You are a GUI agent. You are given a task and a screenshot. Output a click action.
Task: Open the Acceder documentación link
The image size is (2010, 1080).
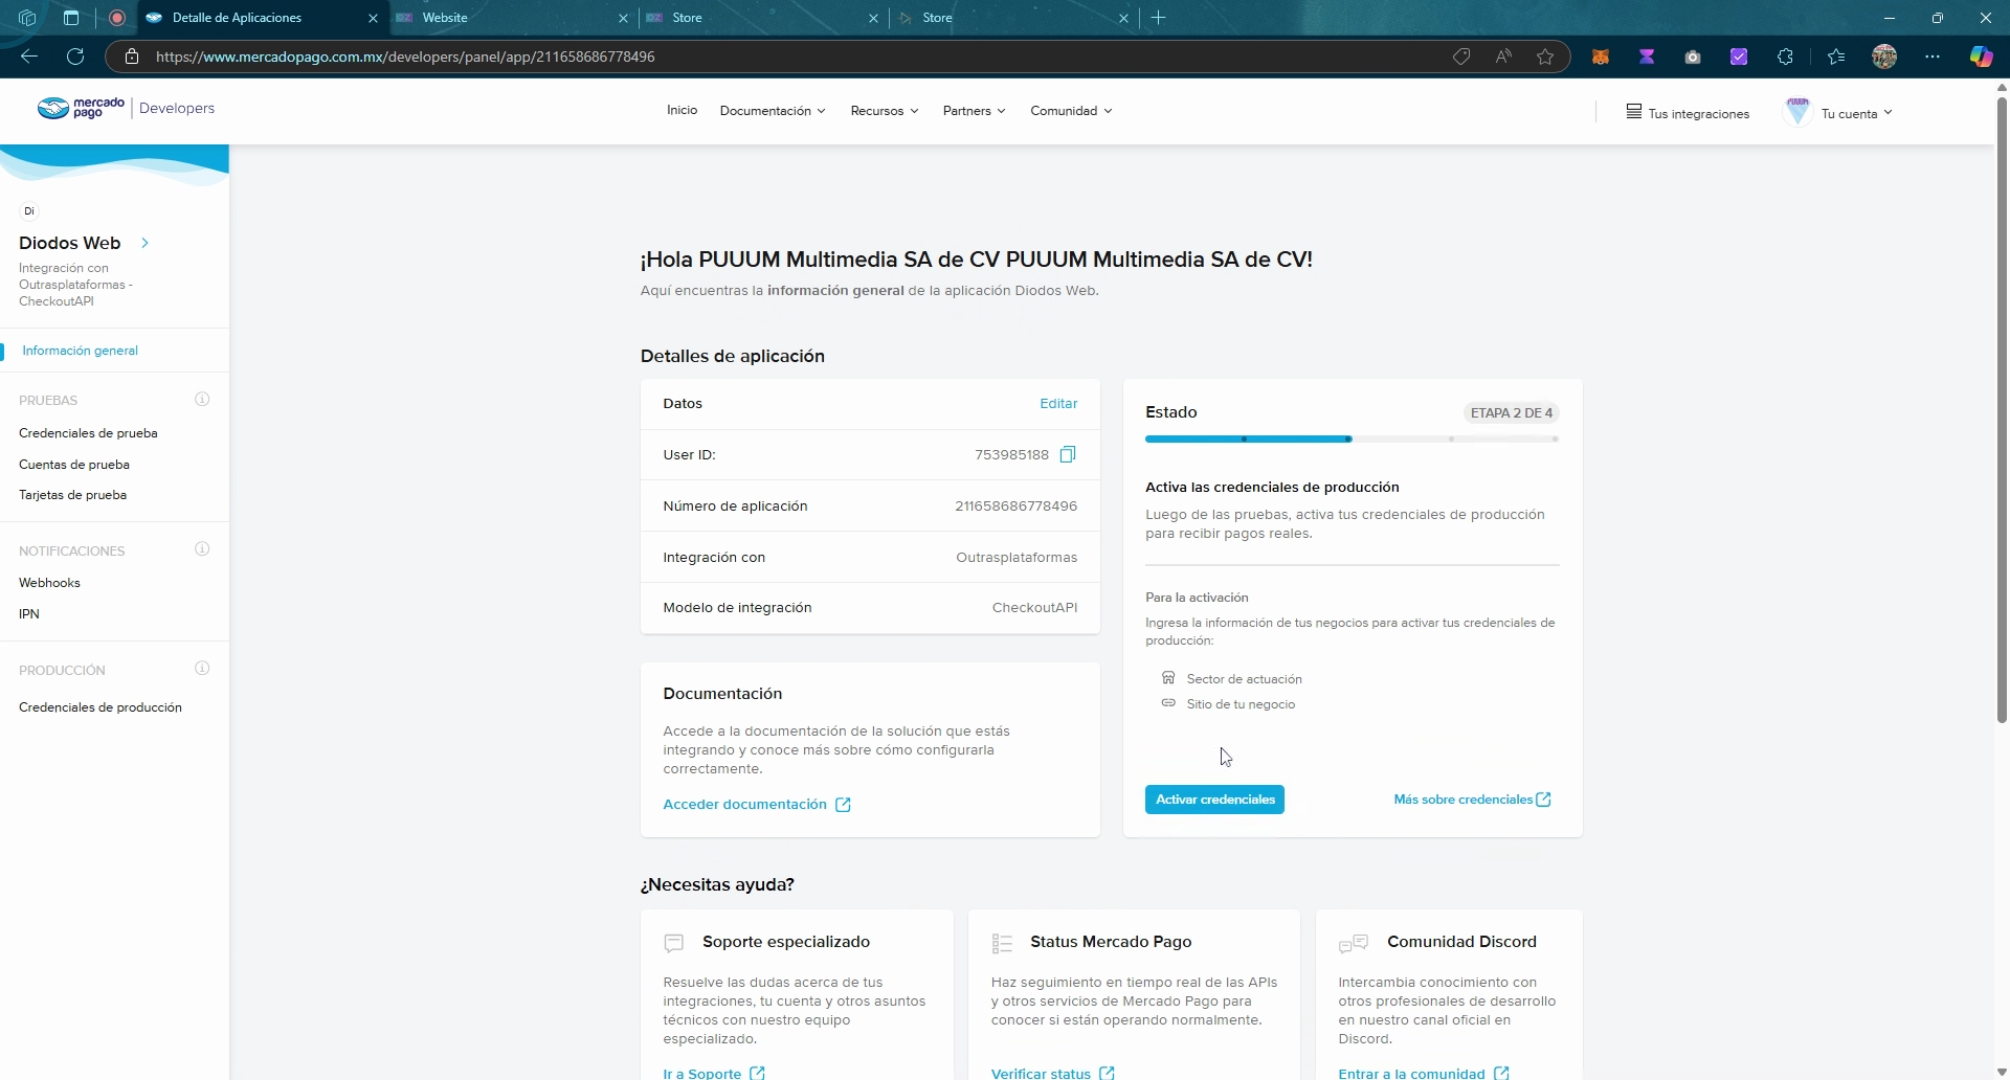coord(757,804)
